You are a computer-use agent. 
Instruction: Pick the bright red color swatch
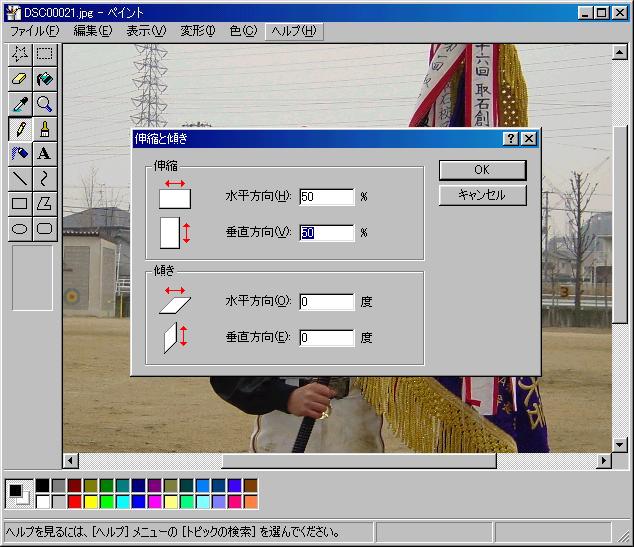click(x=75, y=502)
